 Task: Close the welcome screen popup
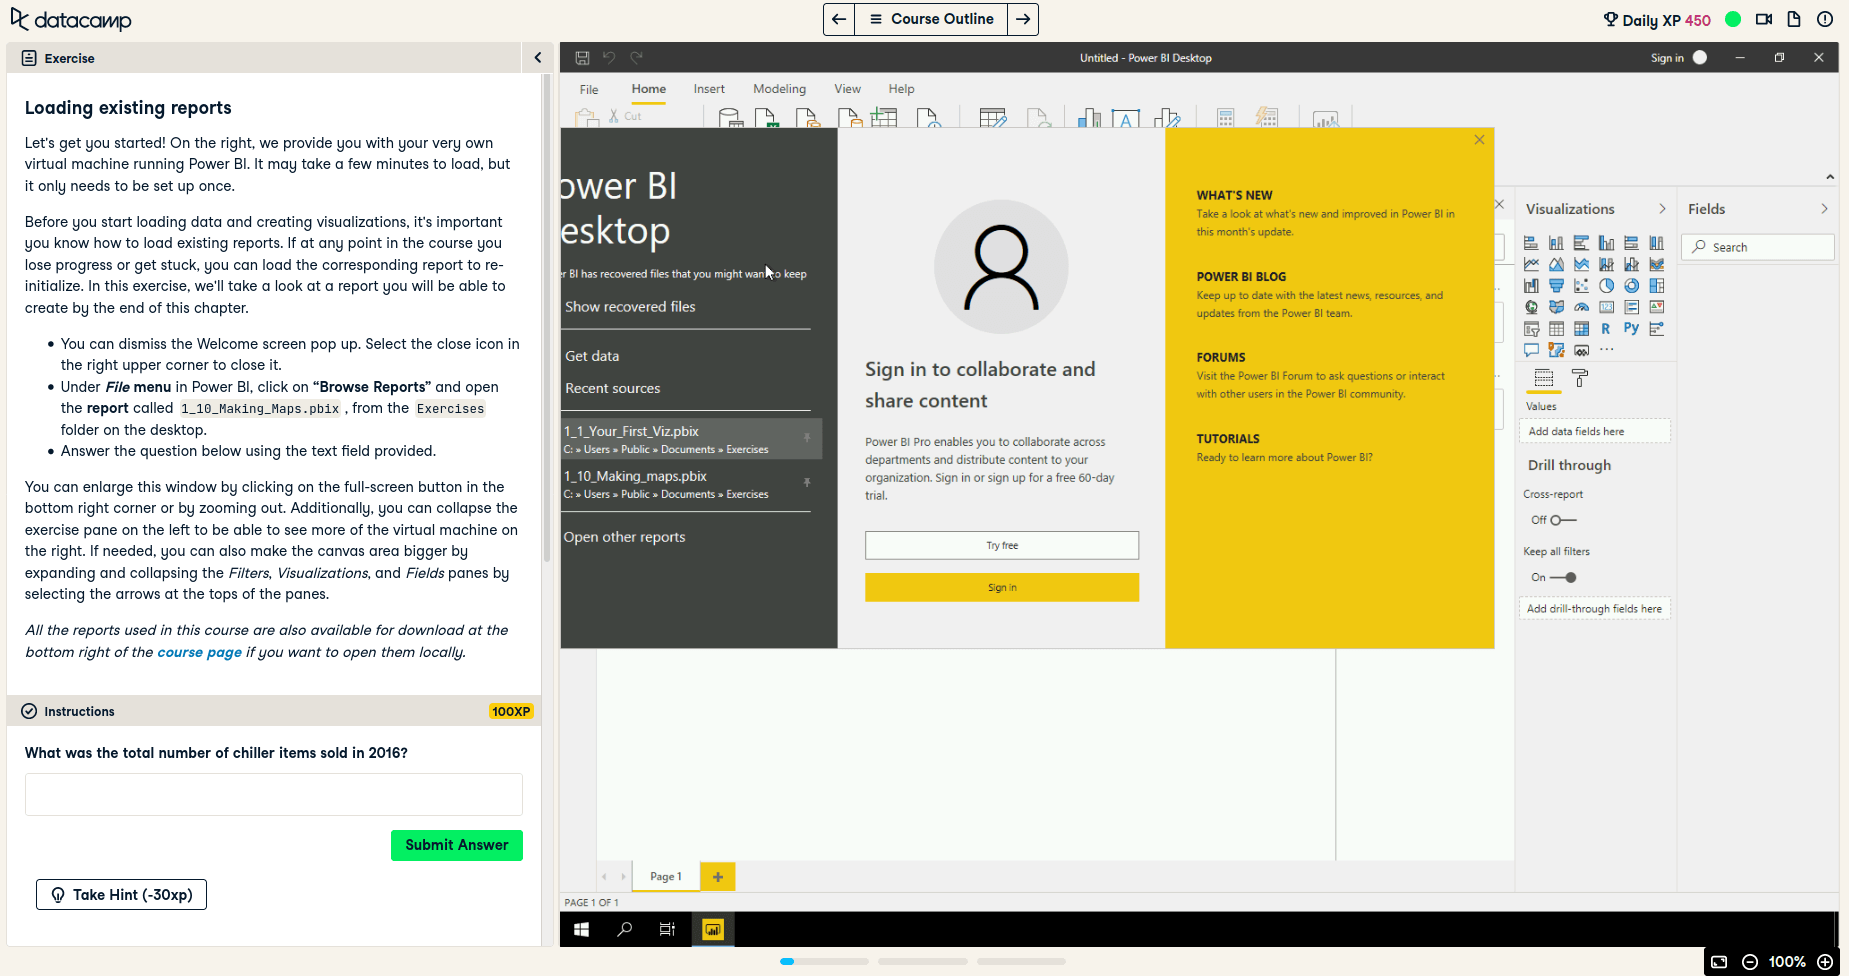(x=1479, y=140)
